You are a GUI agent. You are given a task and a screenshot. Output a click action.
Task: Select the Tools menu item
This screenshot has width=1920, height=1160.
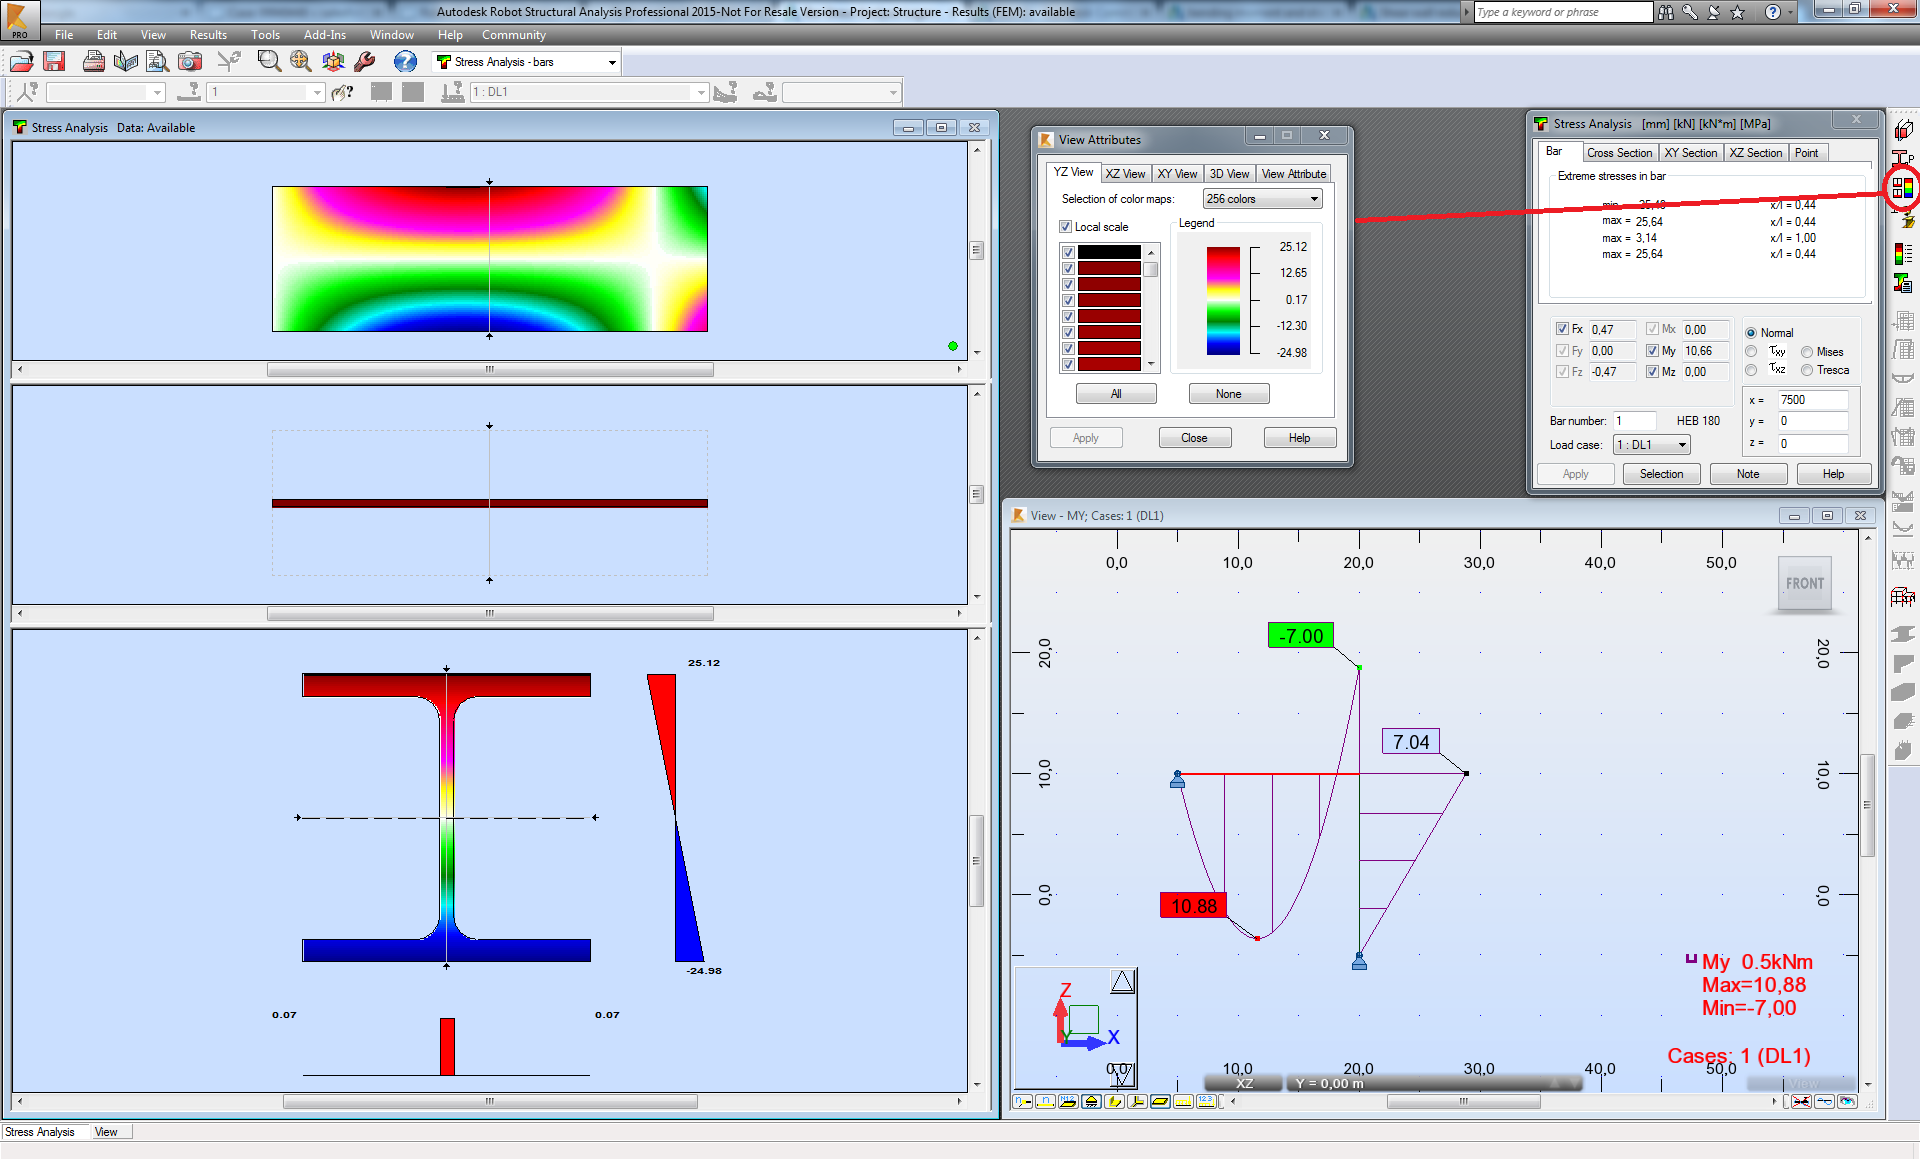(266, 33)
